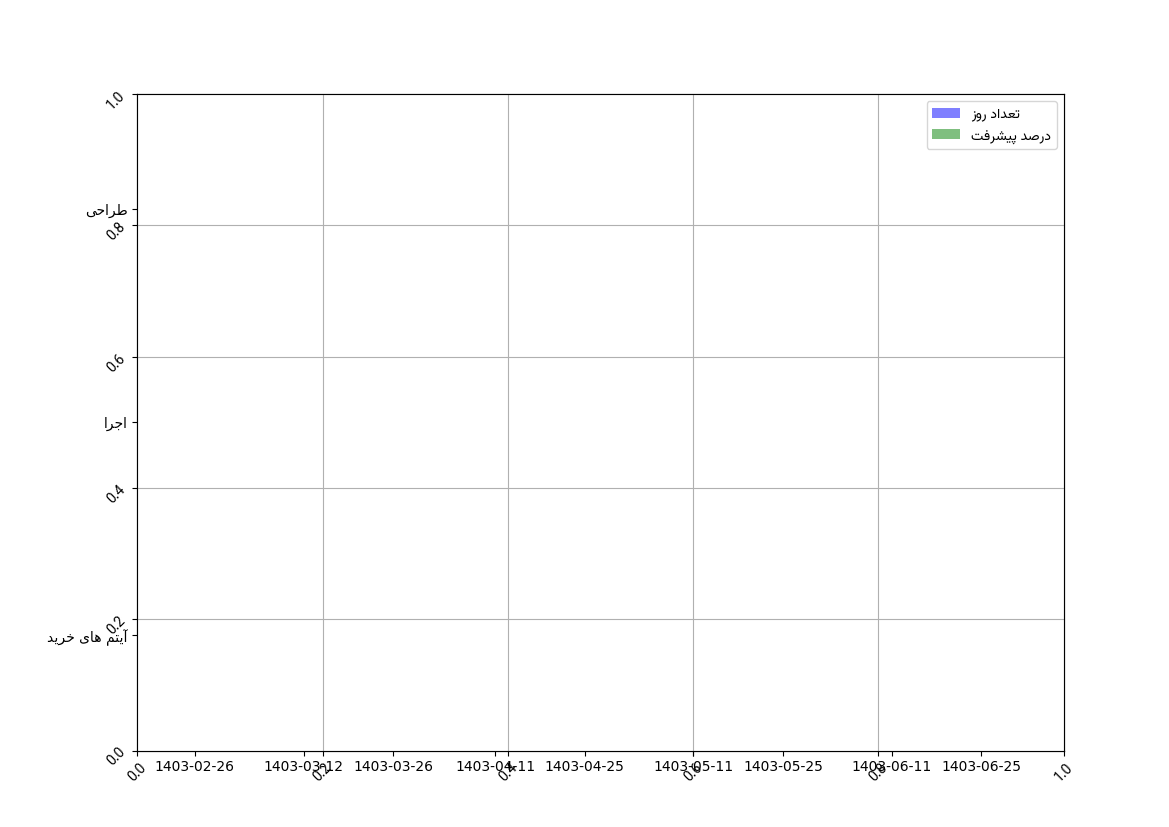Select the 1403-02-26 date tick label
Viewport: 1169px width, 827px height.
click(x=194, y=767)
